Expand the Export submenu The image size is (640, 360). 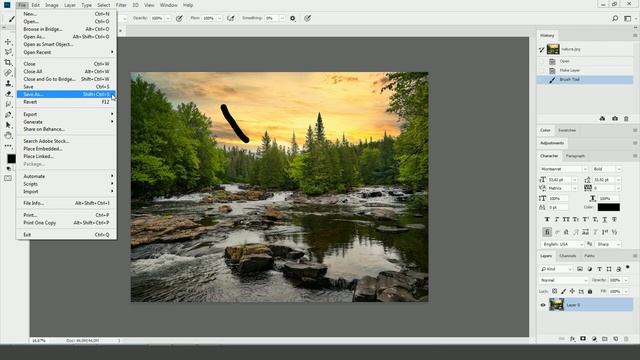[66, 114]
